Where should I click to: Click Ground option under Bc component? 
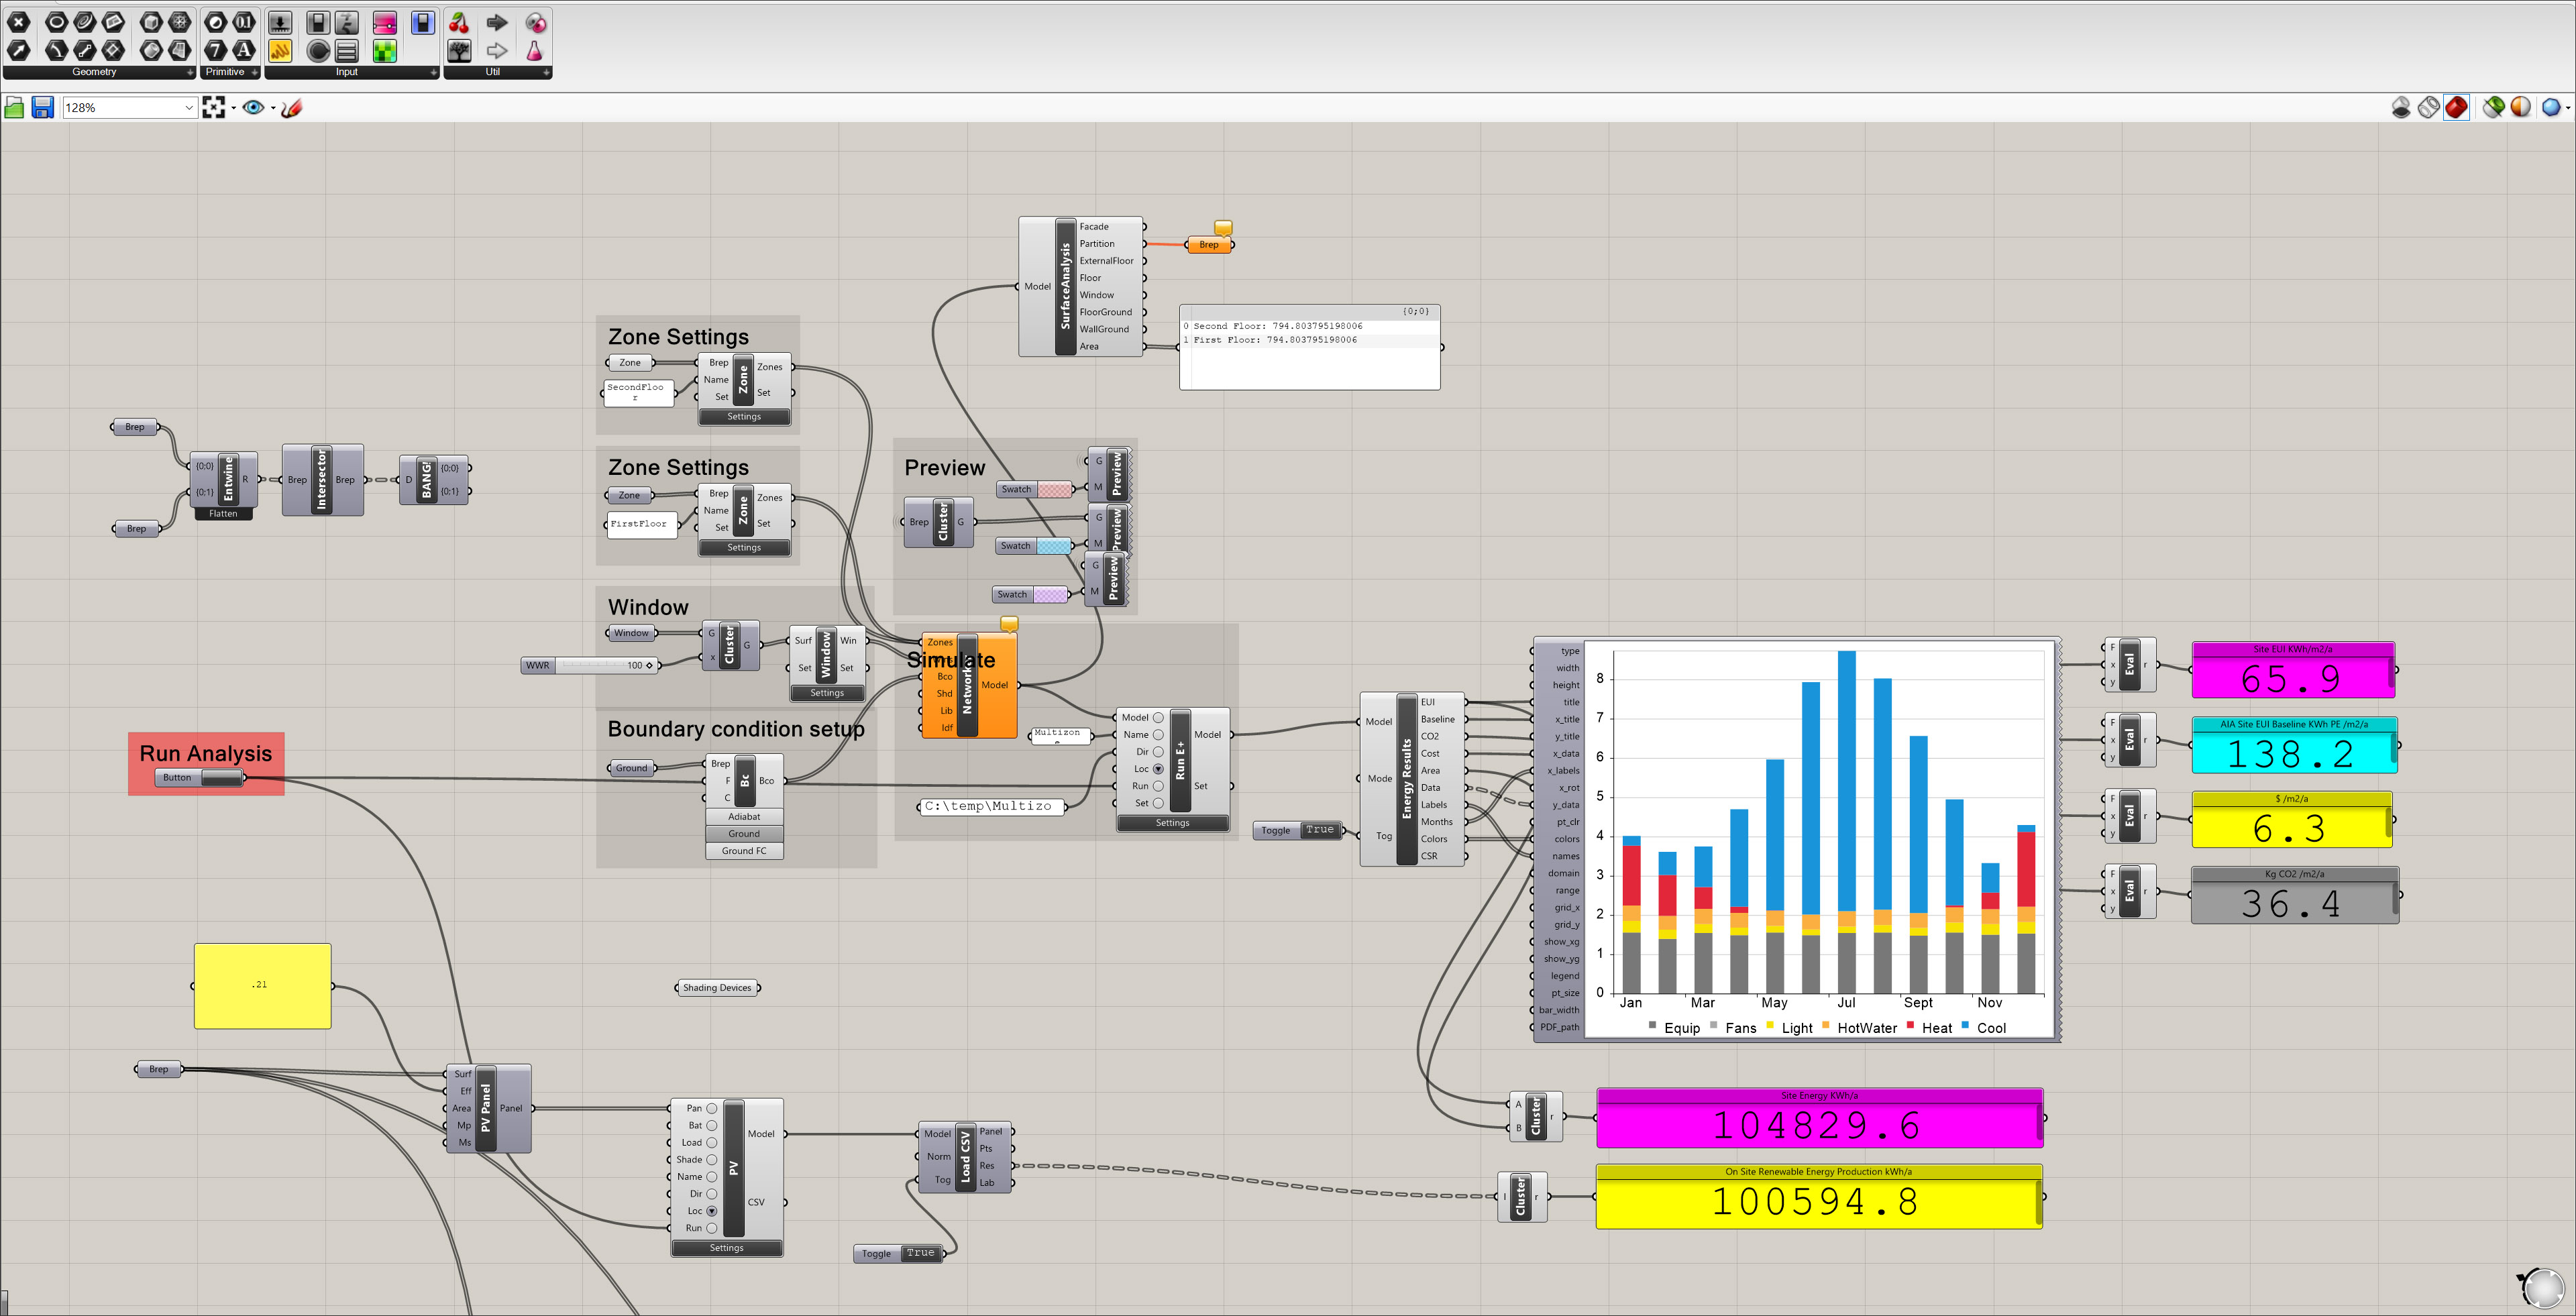(x=744, y=834)
